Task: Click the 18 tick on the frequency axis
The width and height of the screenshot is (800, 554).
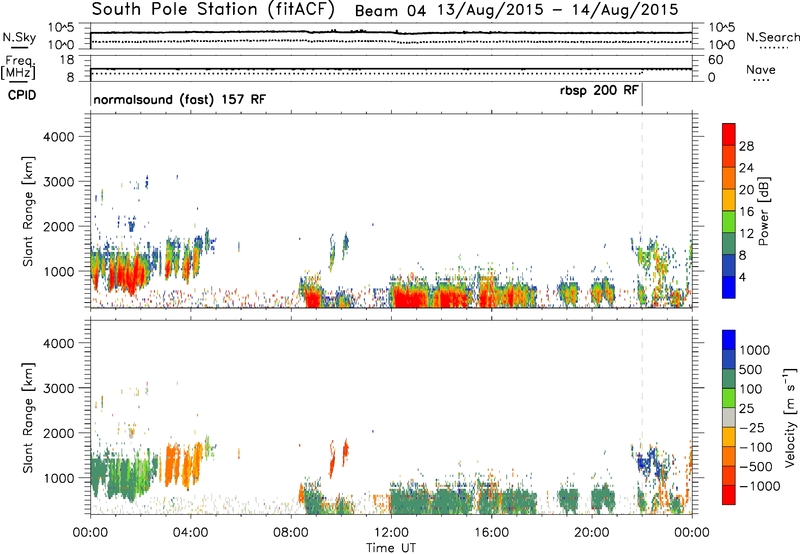Action: point(67,60)
